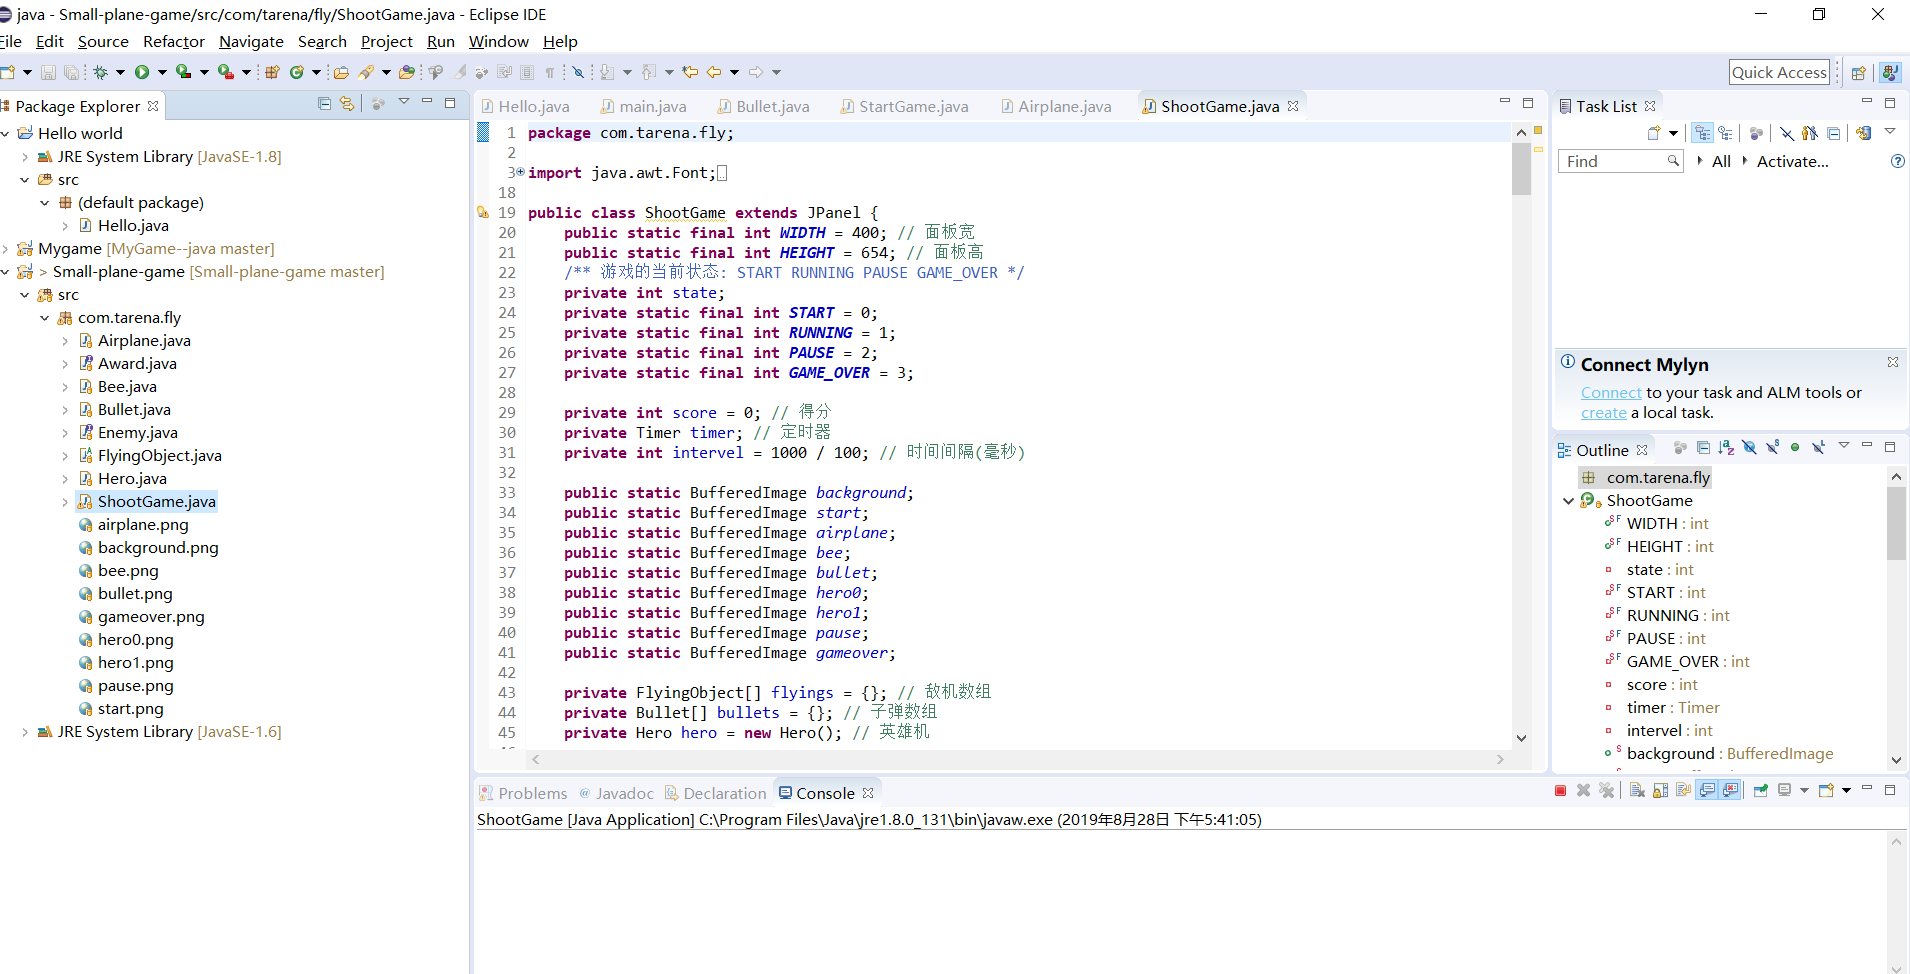
Task: Click the new task icon in Task List
Action: pos(1654,133)
